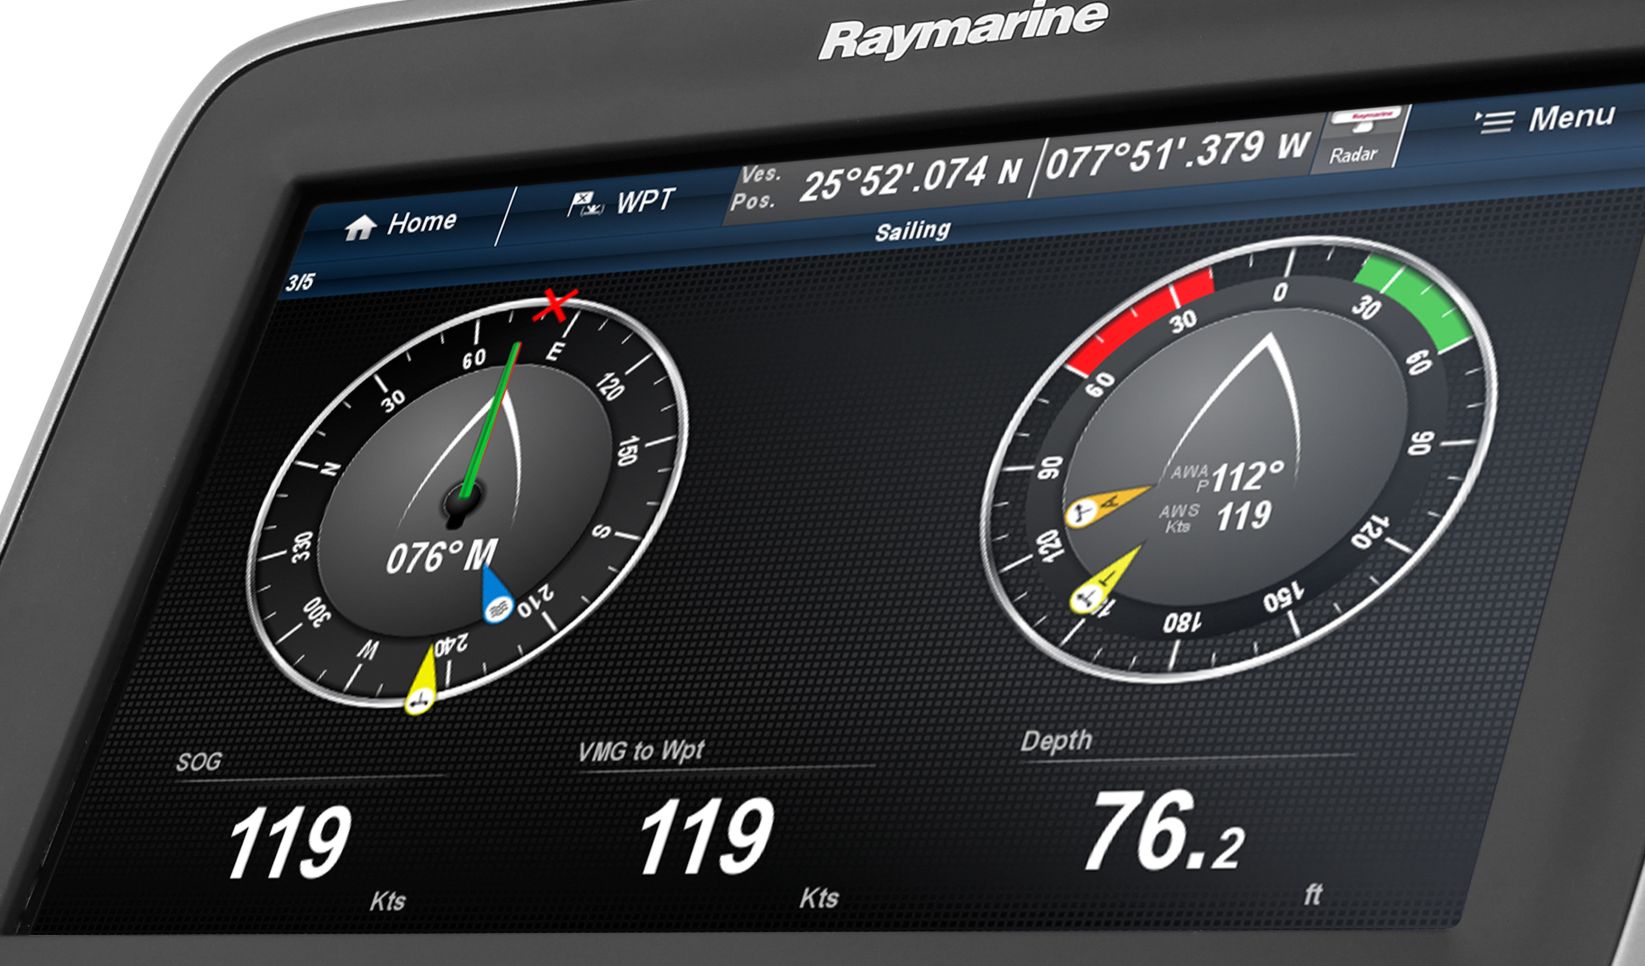This screenshot has height=966, width=1645.
Task: Tap the AWS 119 Kts readout
Action: 1216,517
